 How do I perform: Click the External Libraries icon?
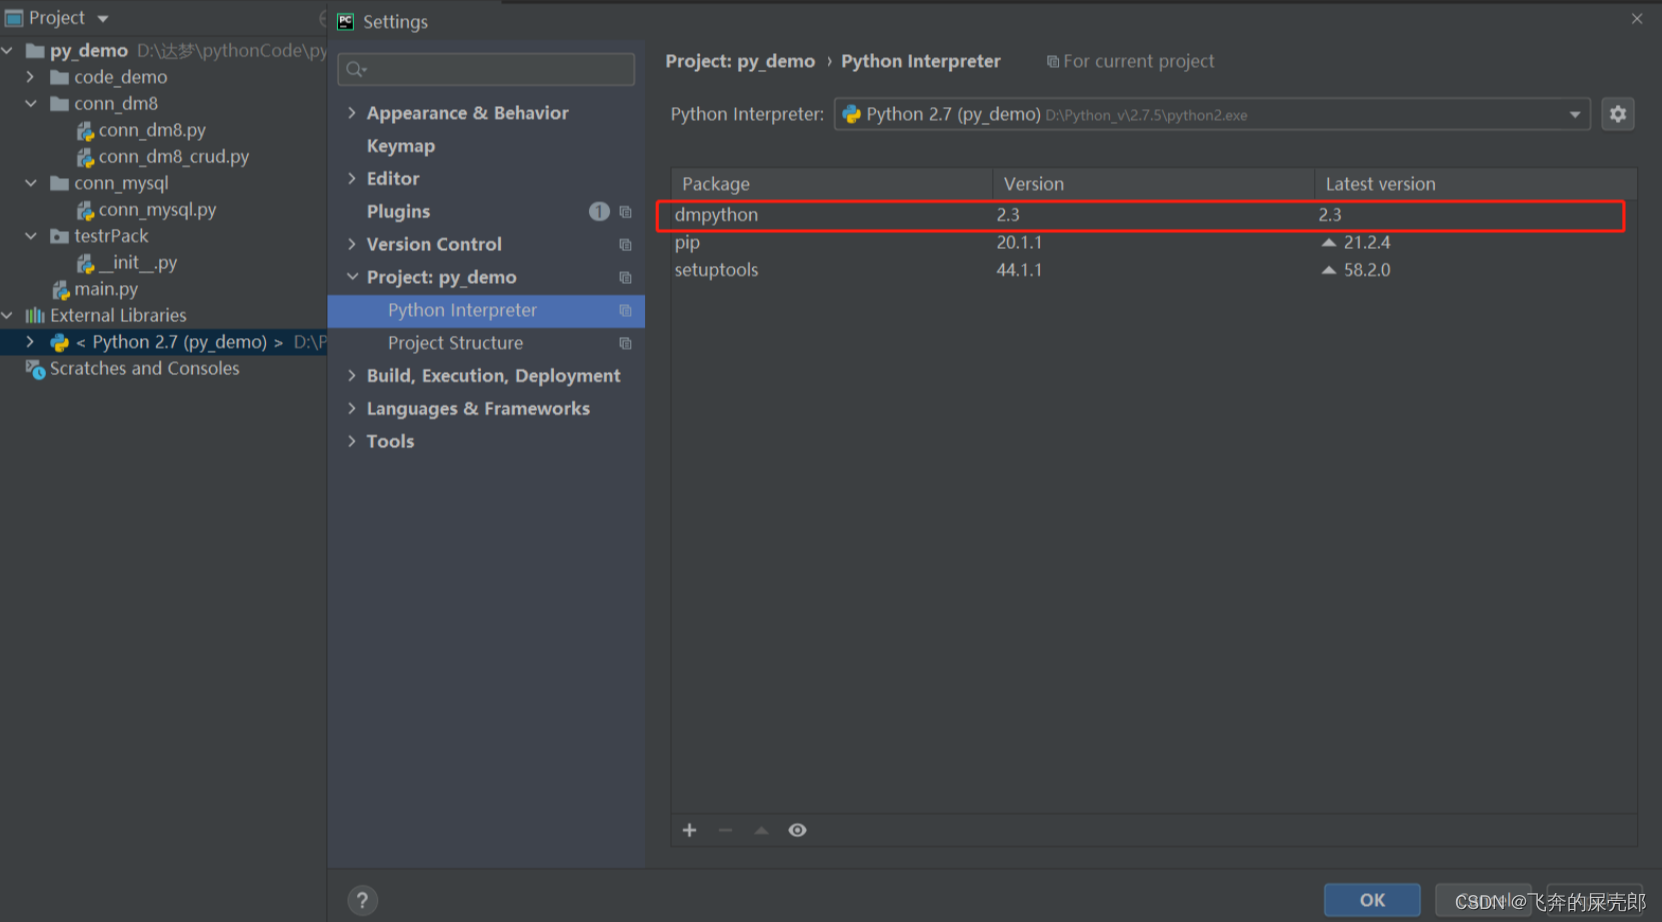(35, 315)
